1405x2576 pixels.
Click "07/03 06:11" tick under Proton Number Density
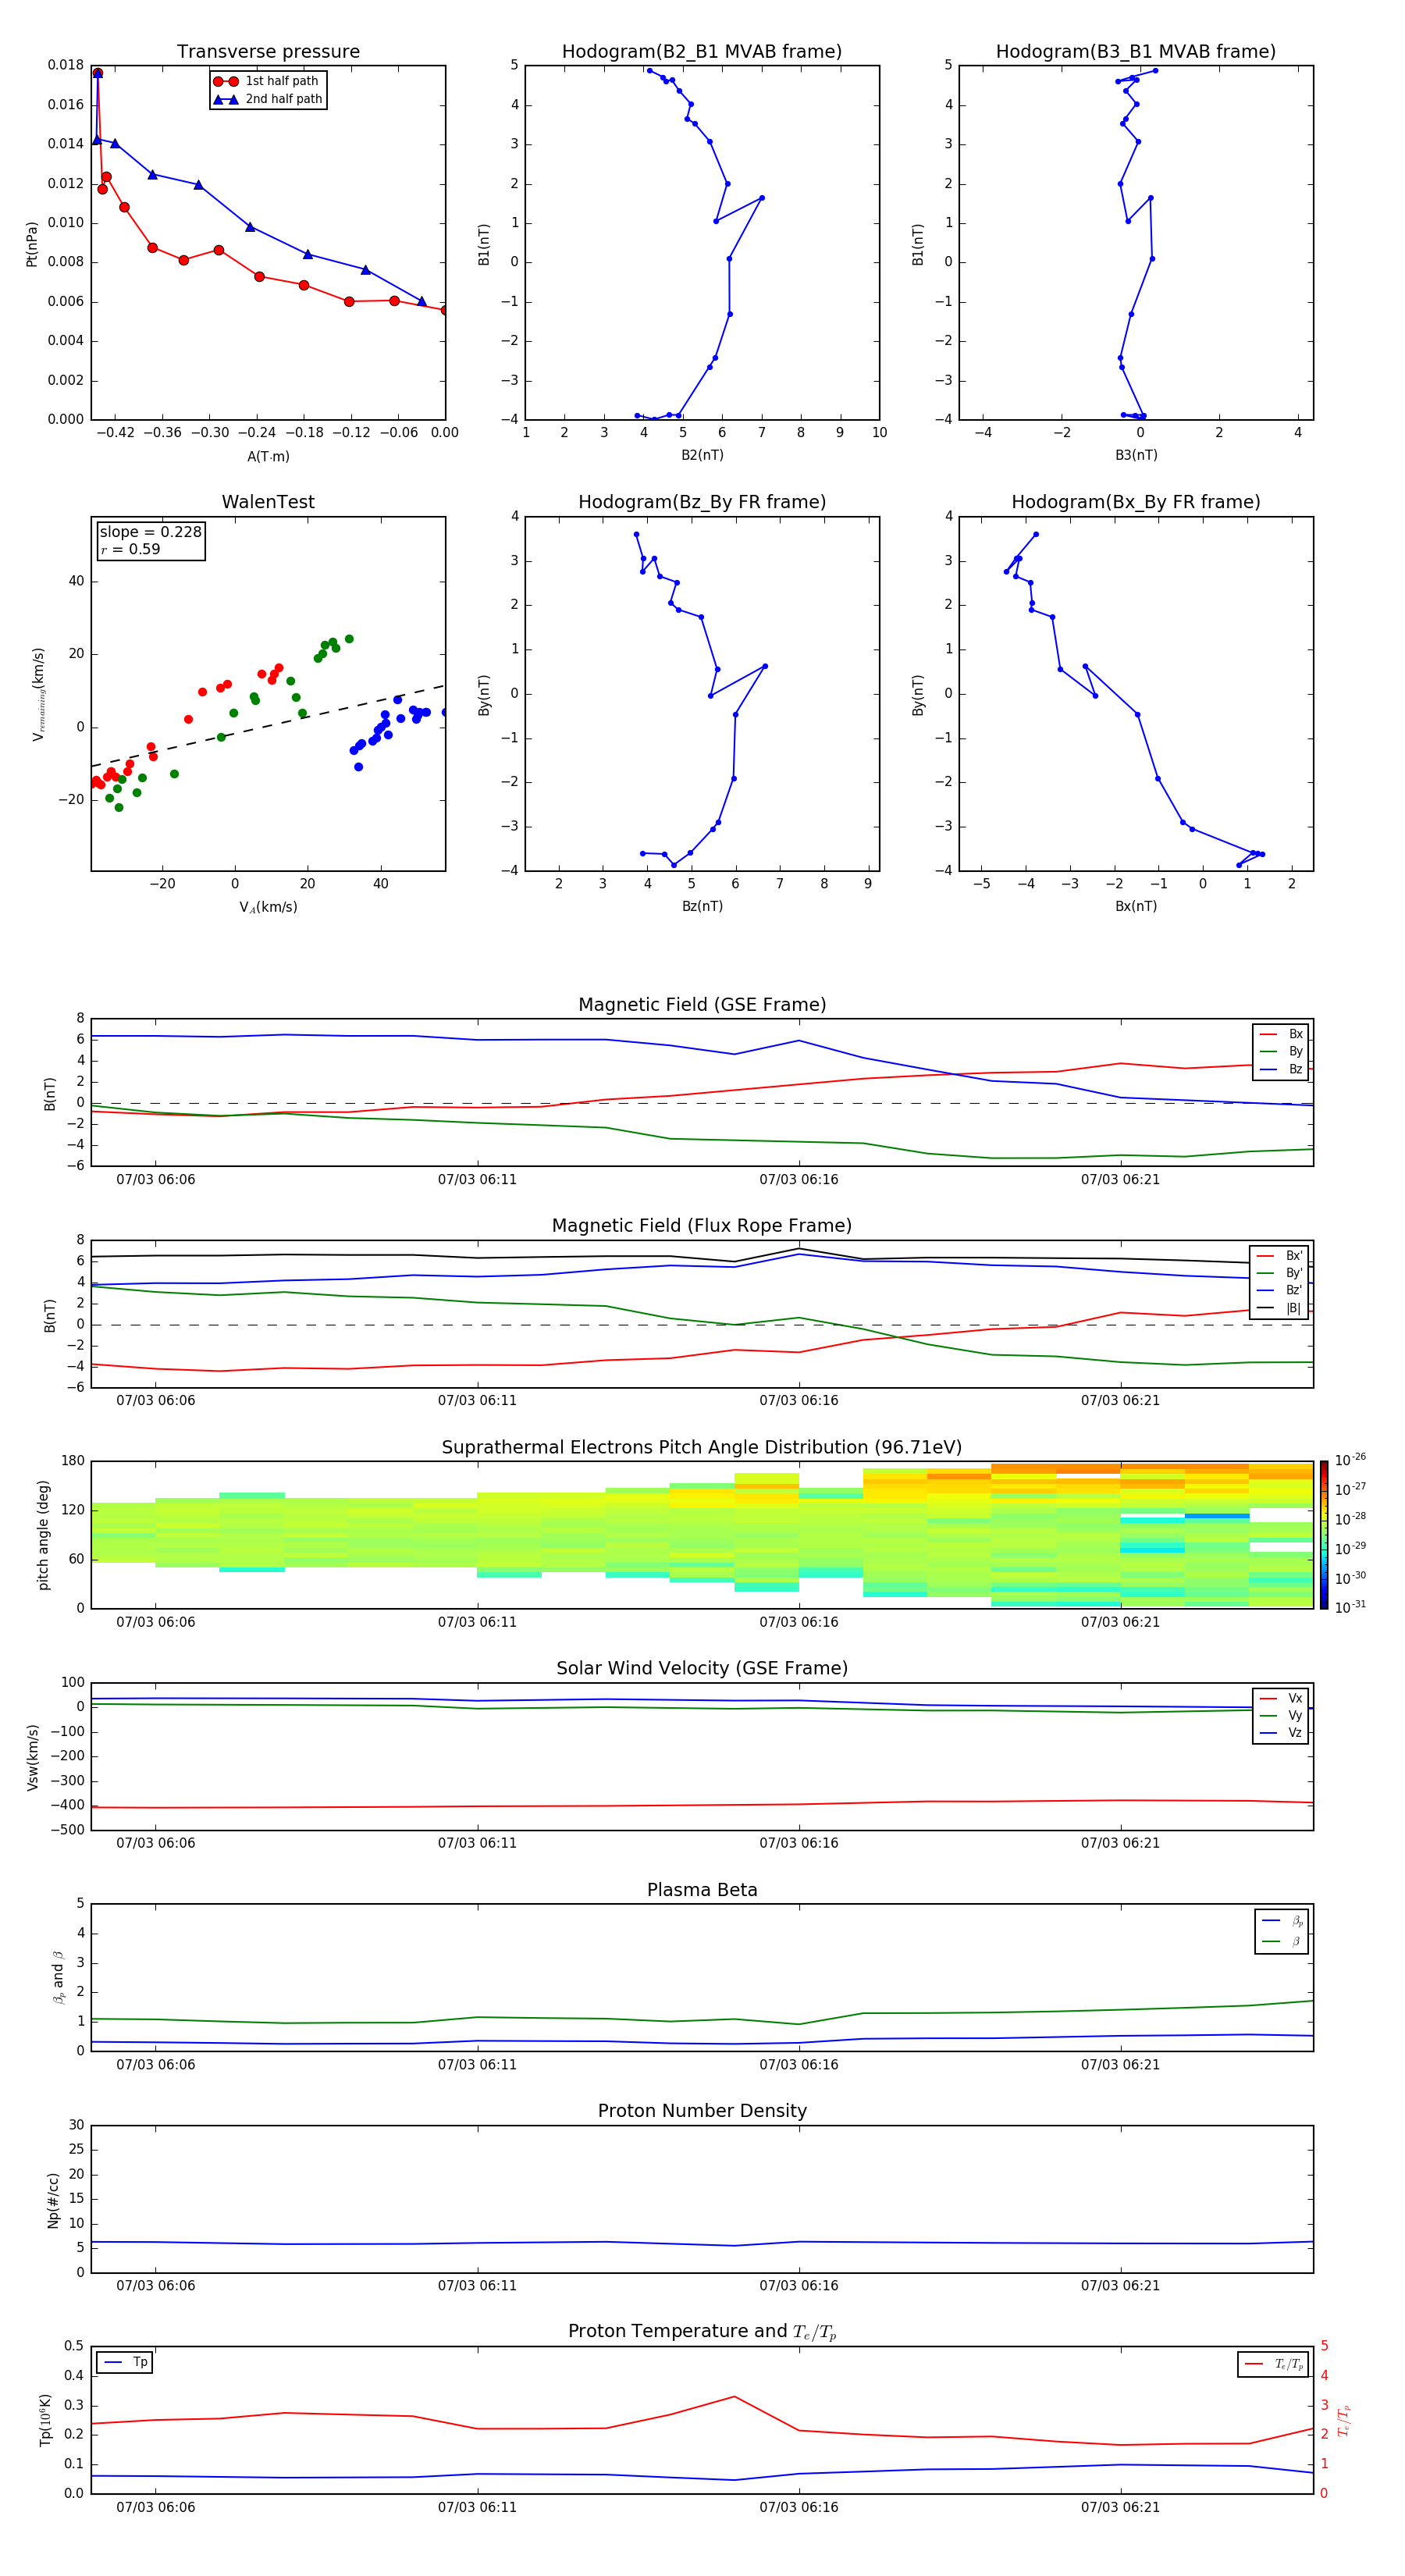(x=477, y=2286)
